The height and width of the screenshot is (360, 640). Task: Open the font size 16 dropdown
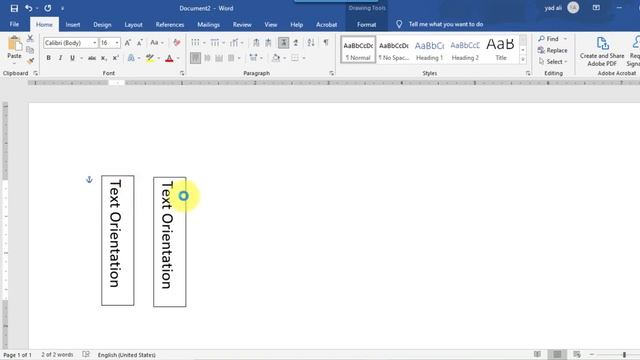coord(117,43)
